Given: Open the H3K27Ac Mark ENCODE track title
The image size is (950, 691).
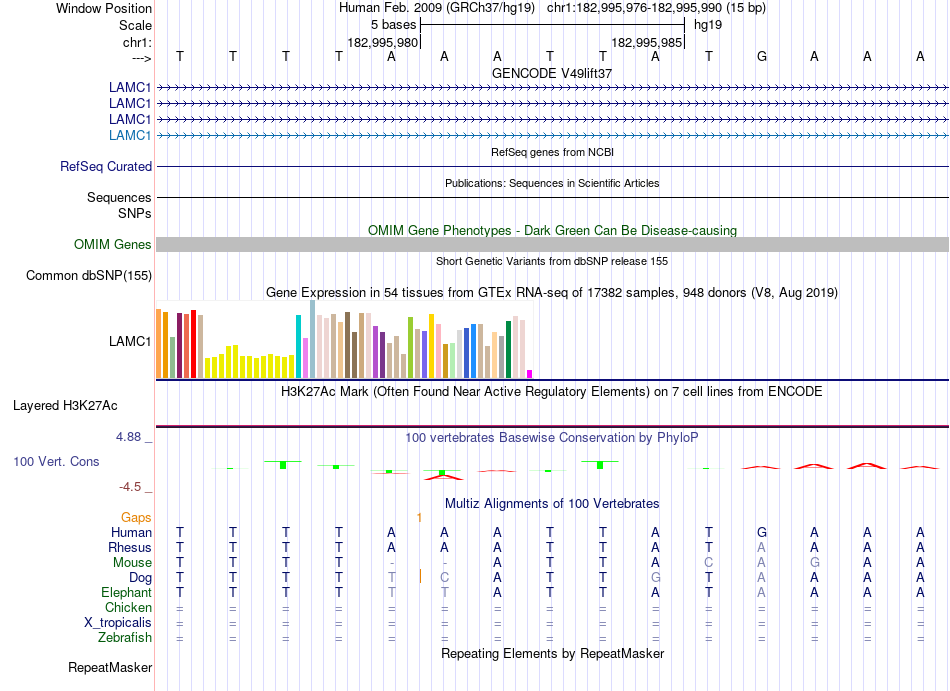Looking at the screenshot, I should tap(552, 391).
